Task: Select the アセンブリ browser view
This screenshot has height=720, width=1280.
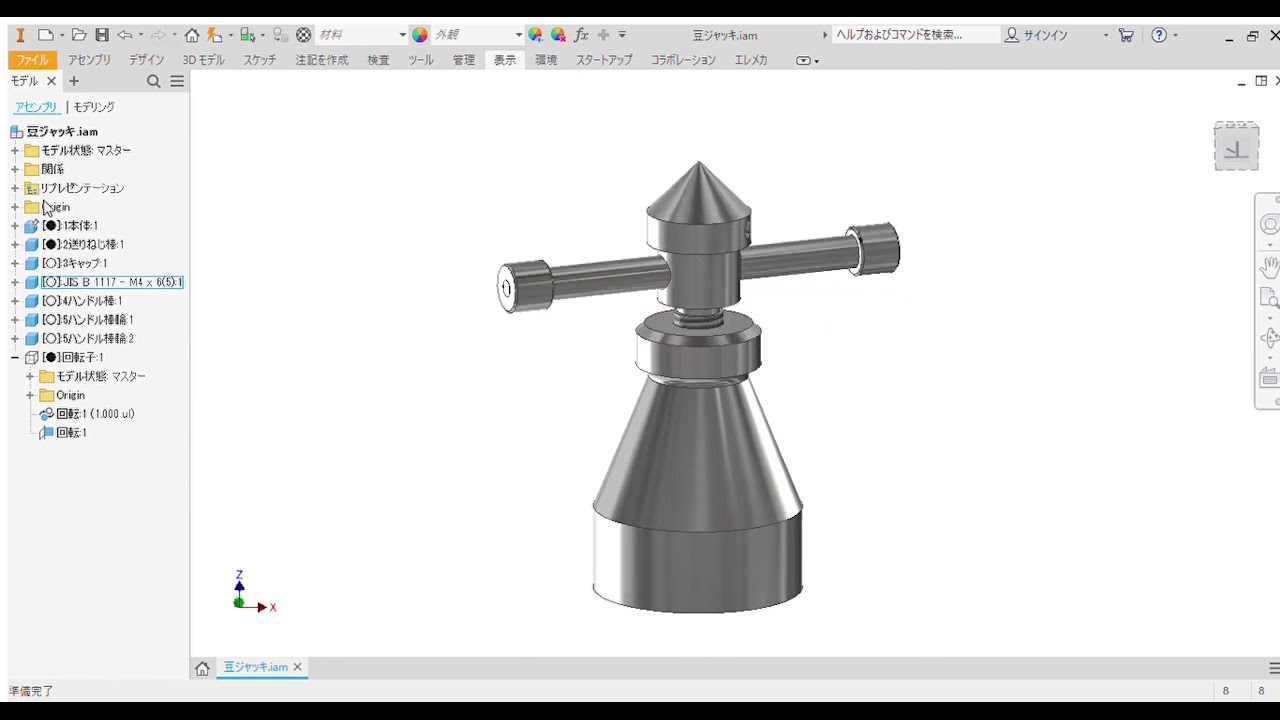Action: [36, 107]
